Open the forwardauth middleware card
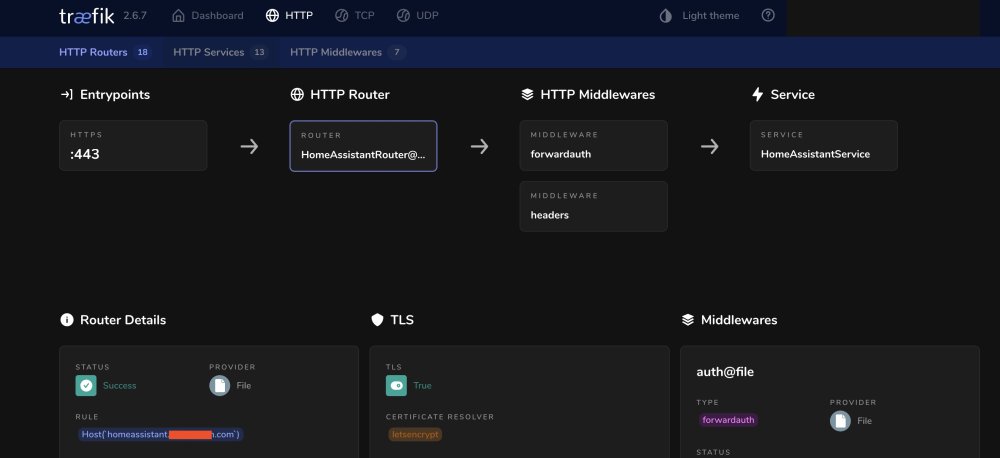This screenshot has width=1000, height=458. (x=593, y=145)
